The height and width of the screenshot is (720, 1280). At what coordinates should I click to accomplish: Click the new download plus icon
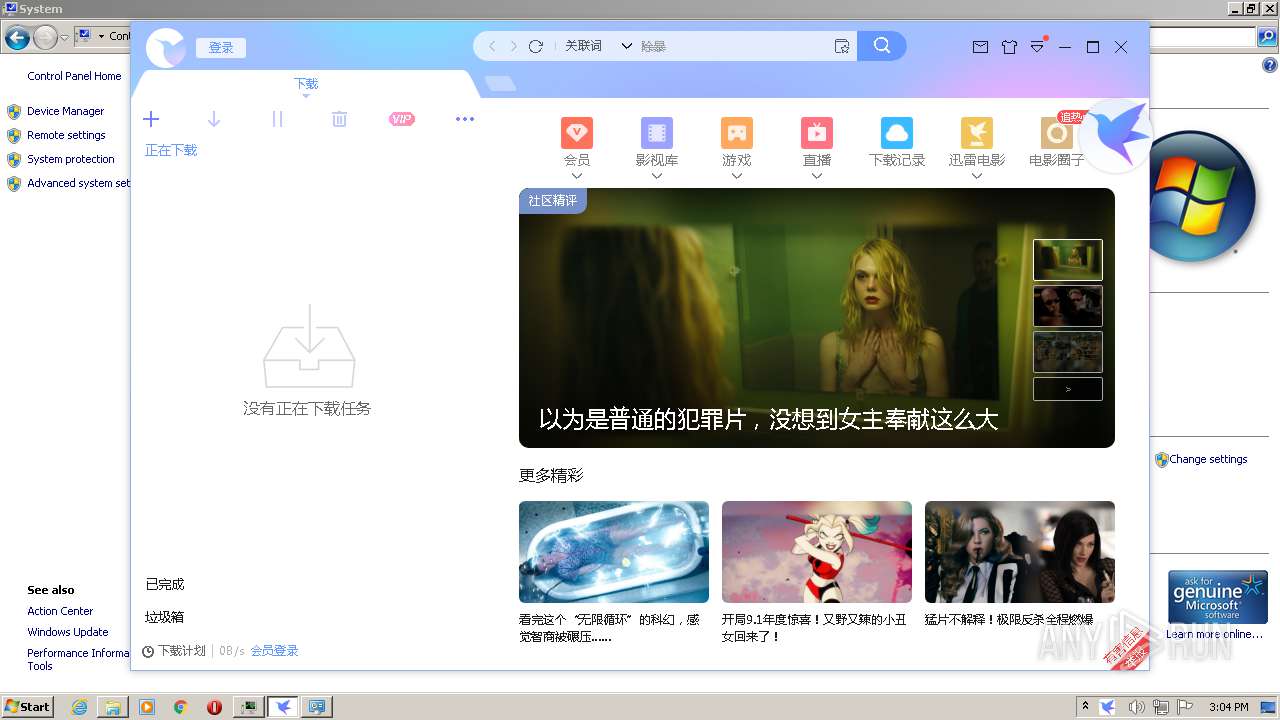tap(151, 120)
